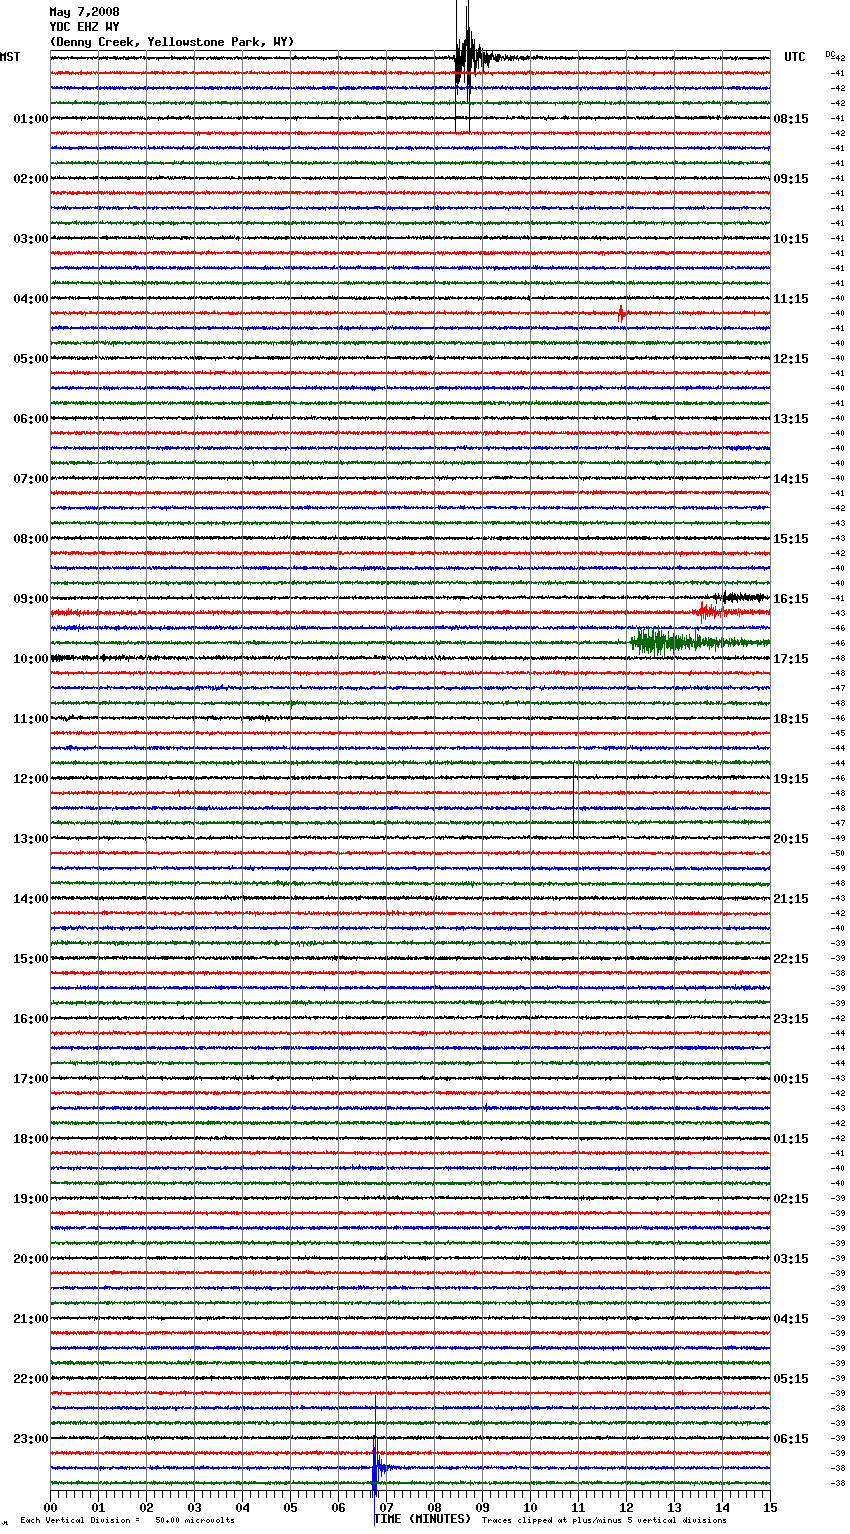
Task: Click the 04:00 MST row label
Action: tap(30, 299)
